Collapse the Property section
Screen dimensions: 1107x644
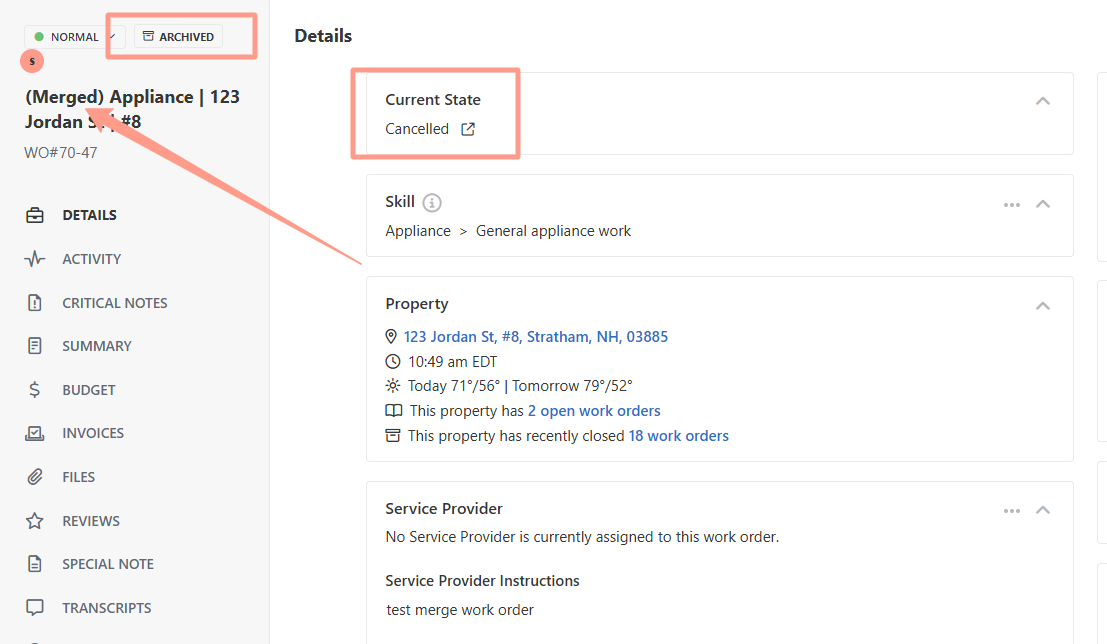click(1043, 305)
